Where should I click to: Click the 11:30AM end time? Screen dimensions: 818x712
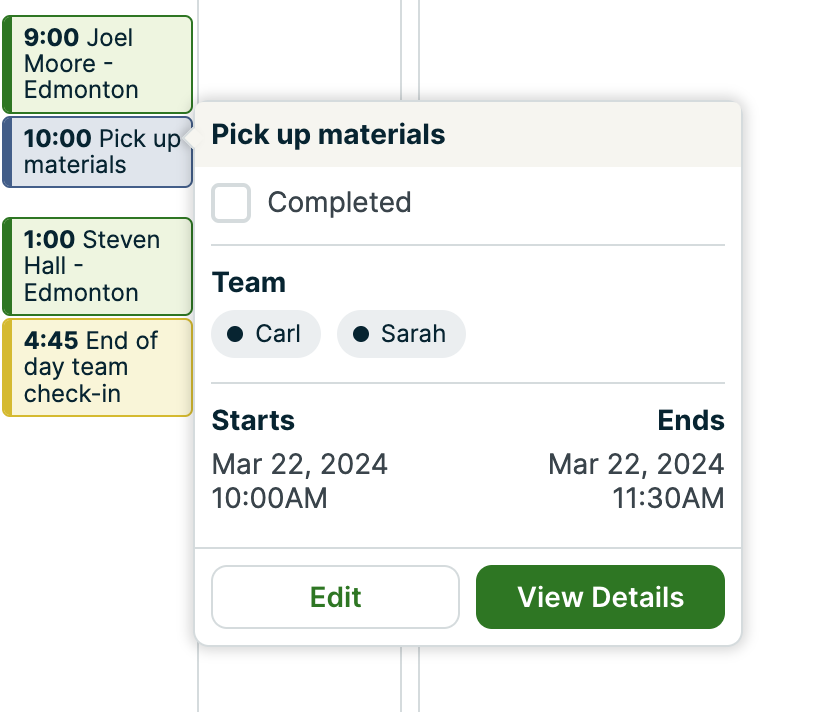(668, 498)
